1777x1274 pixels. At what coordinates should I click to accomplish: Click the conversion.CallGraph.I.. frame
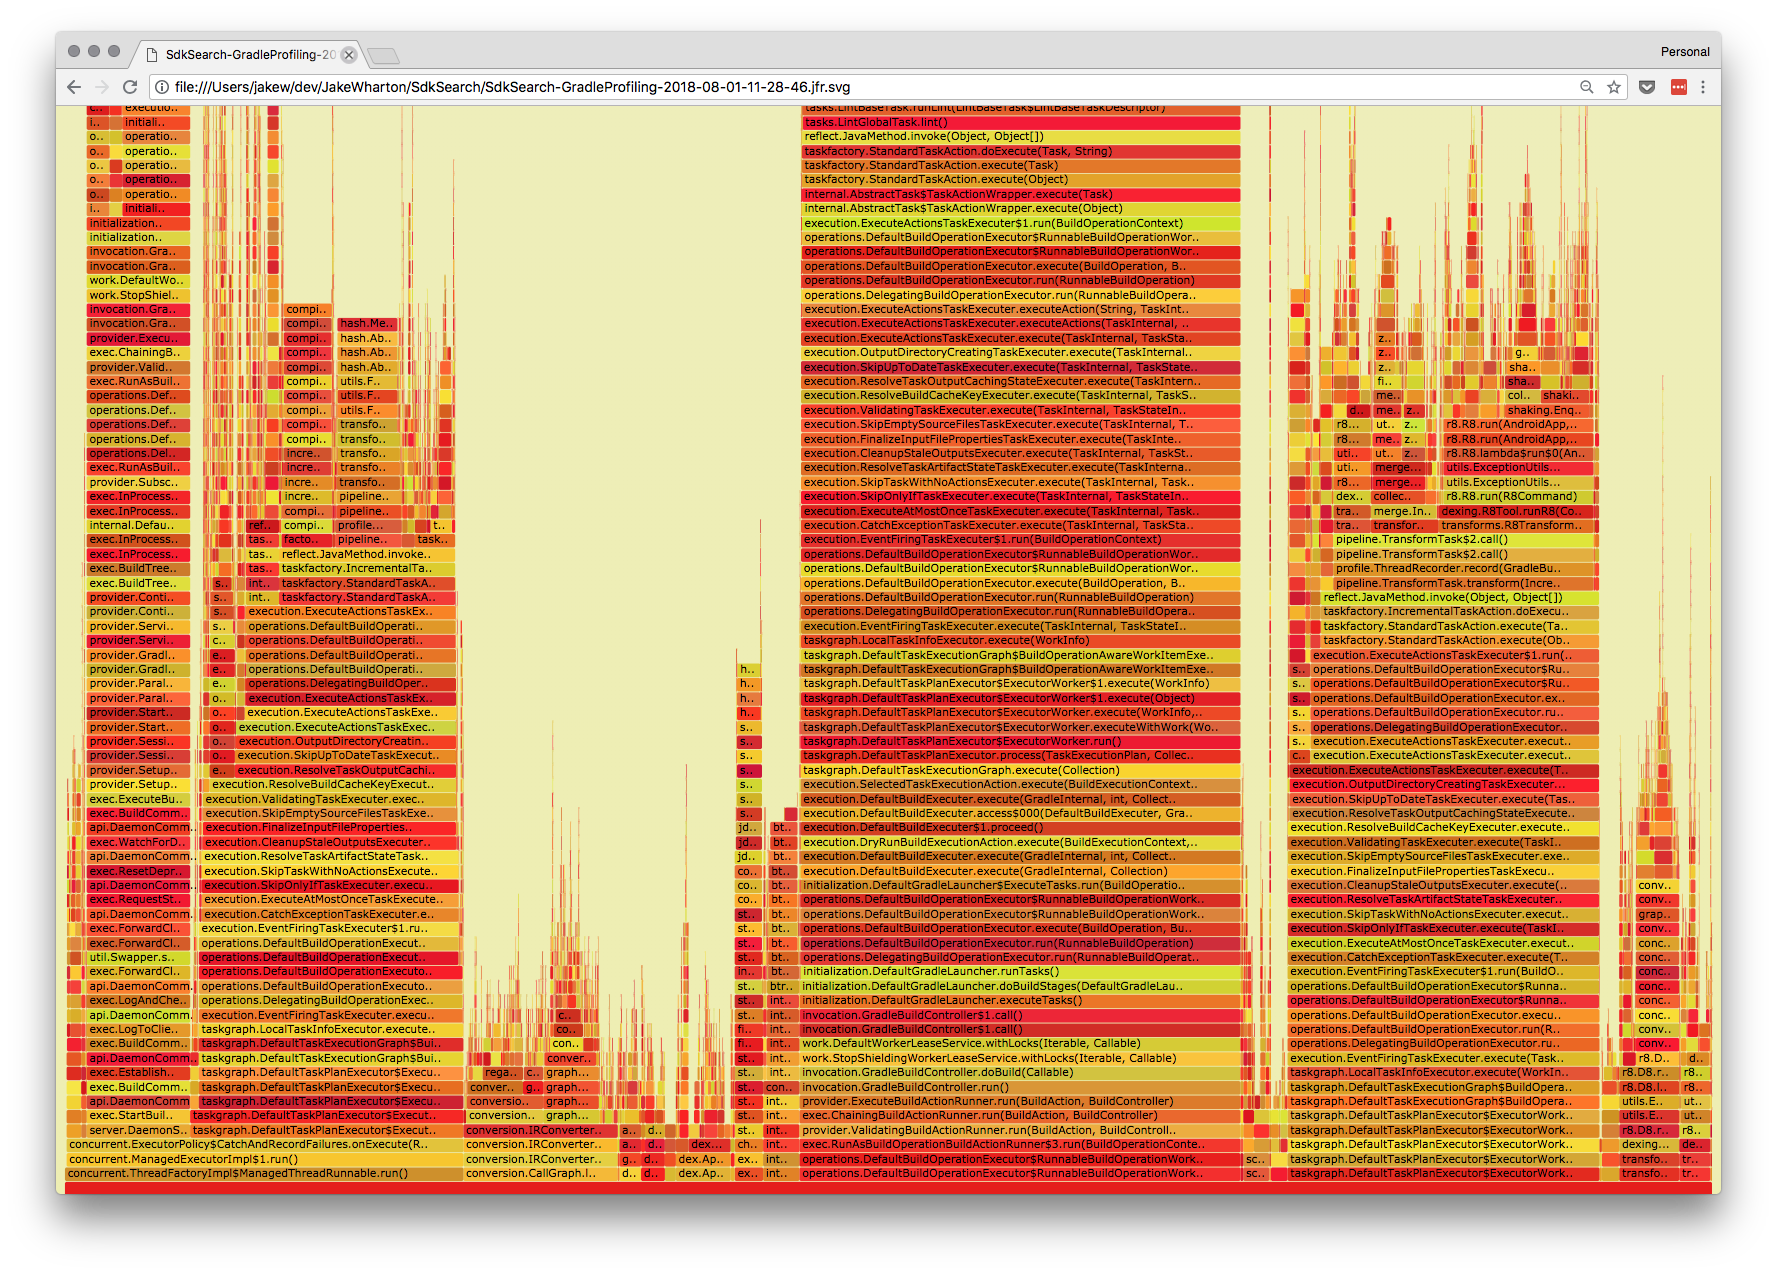540,1173
